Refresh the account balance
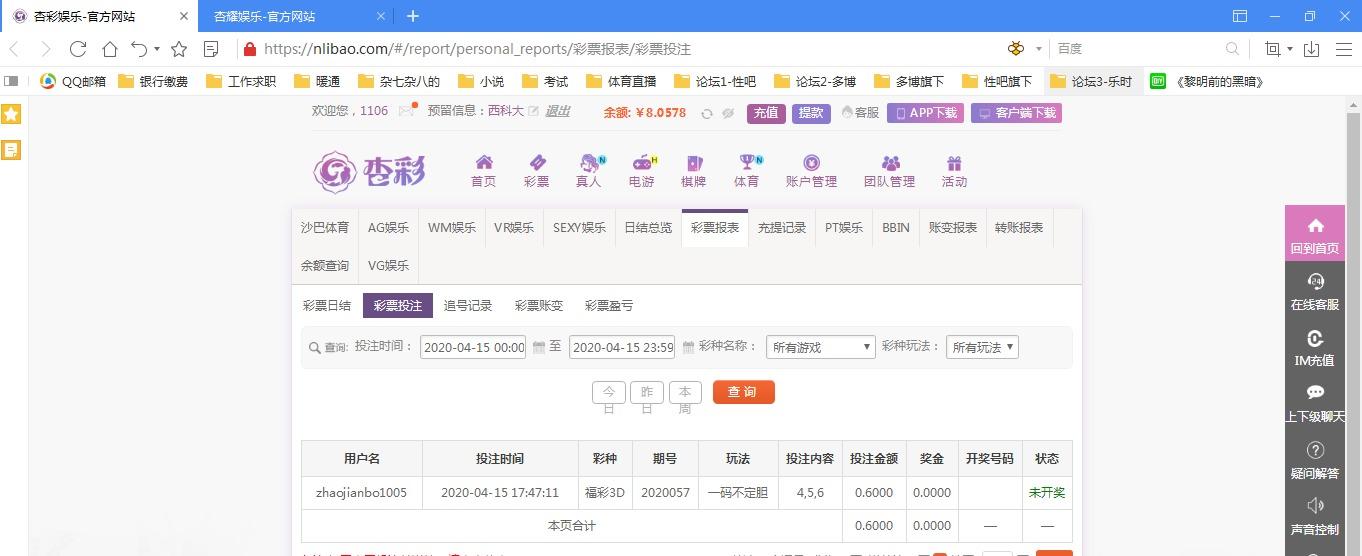Viewport: 1362px width, 556px height. point(707,113)
